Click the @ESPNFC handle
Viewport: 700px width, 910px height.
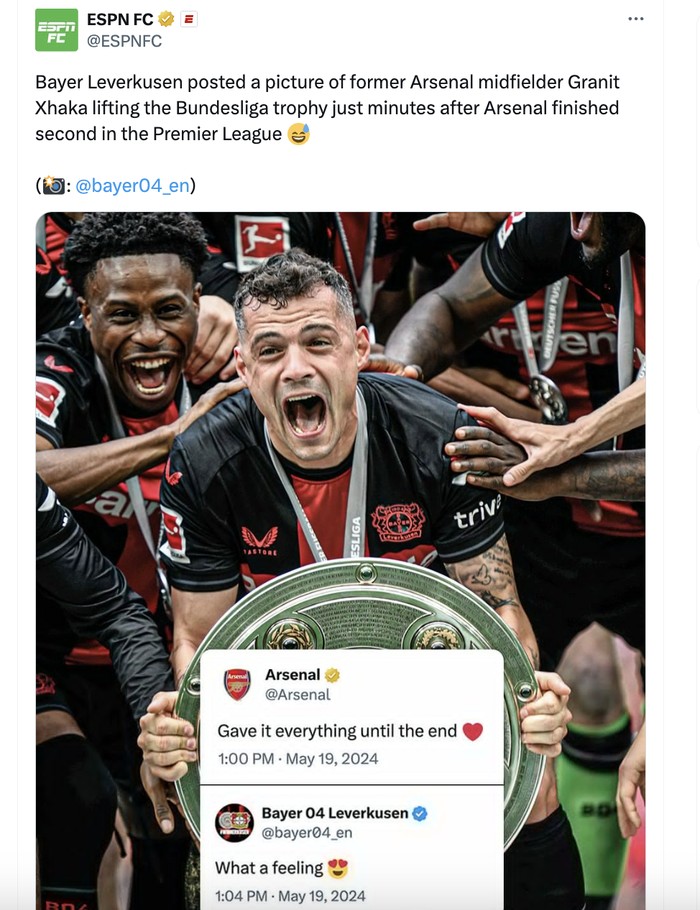(124, 41)
